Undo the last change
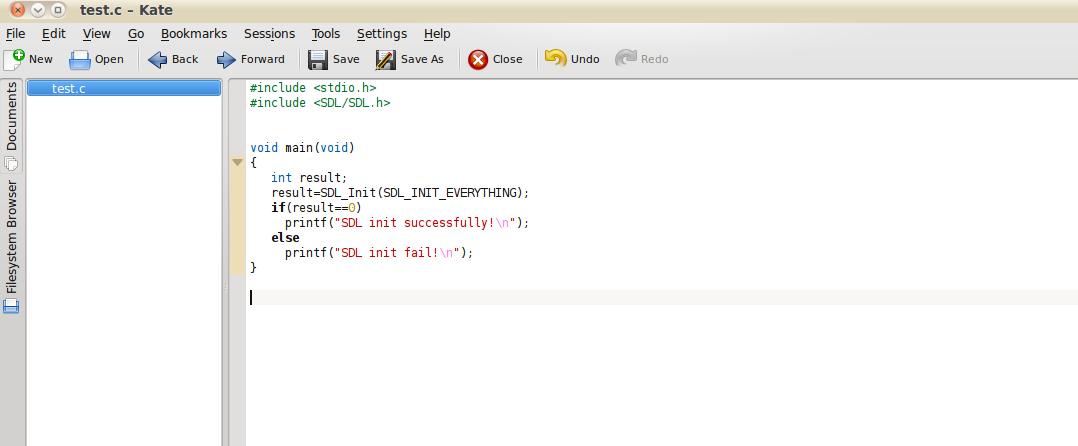 (x=555, y=59)
